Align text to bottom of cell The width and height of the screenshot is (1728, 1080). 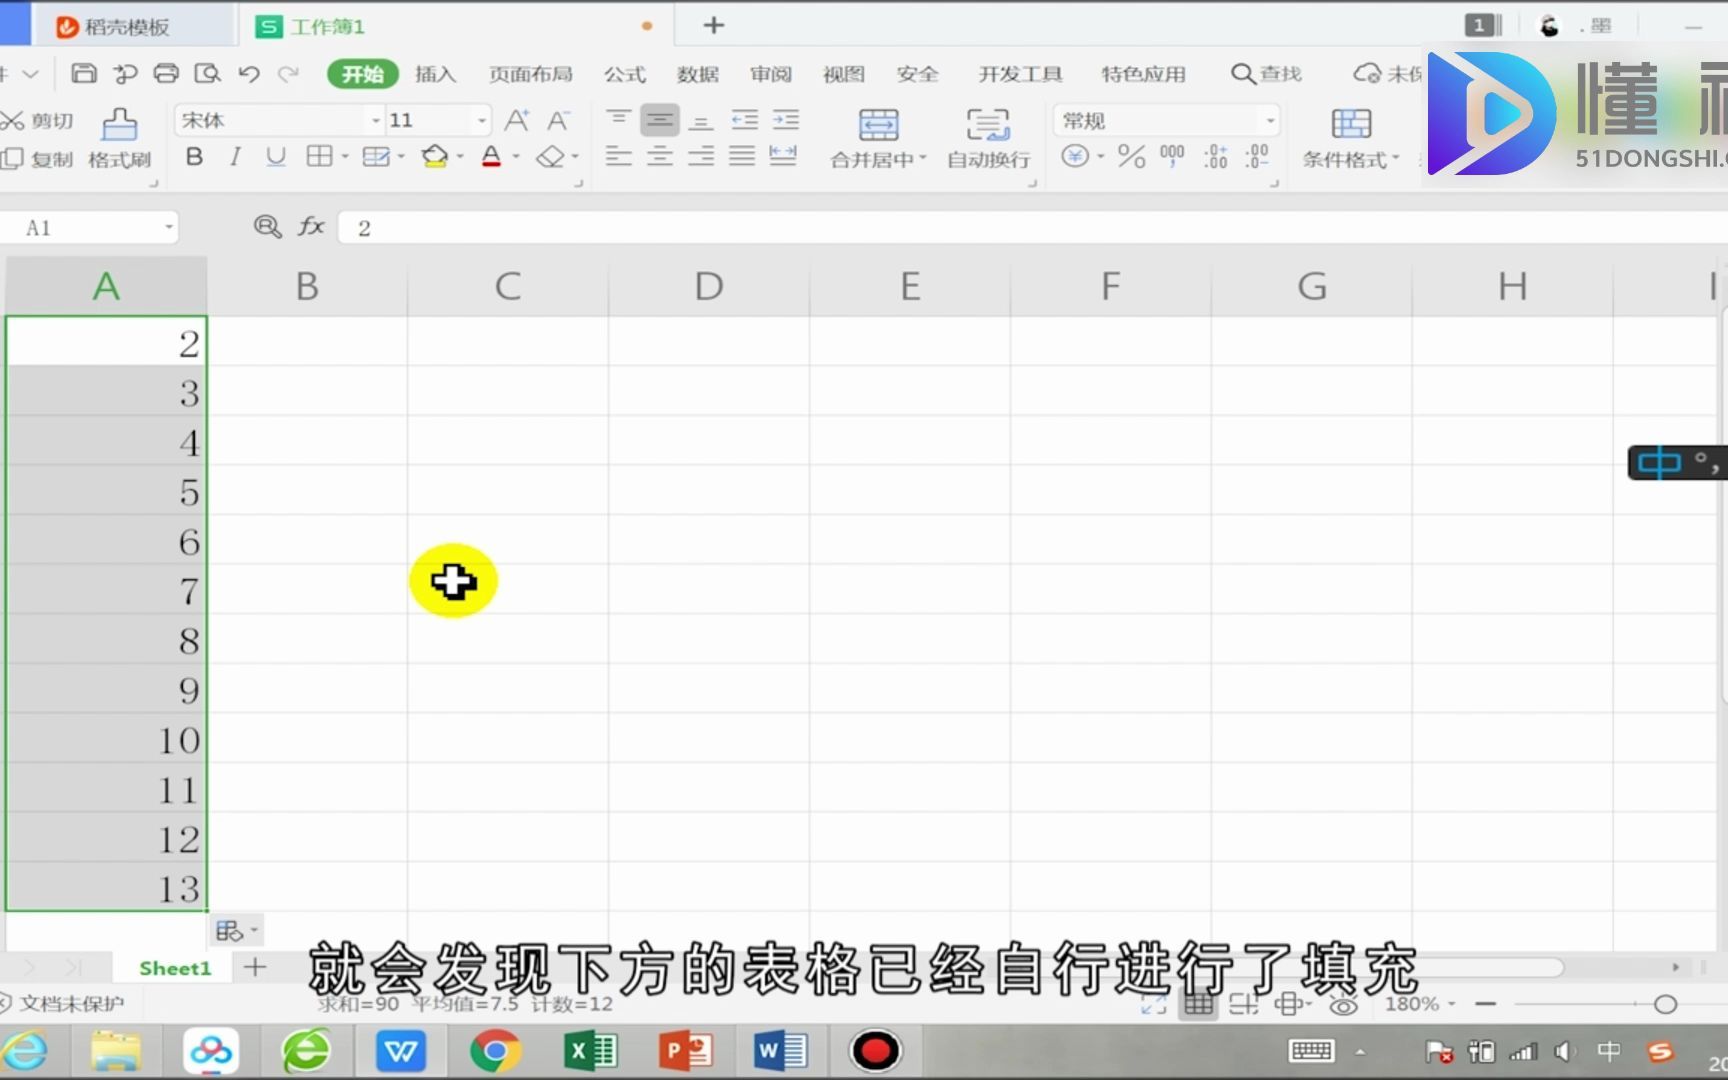pos(702,120)
